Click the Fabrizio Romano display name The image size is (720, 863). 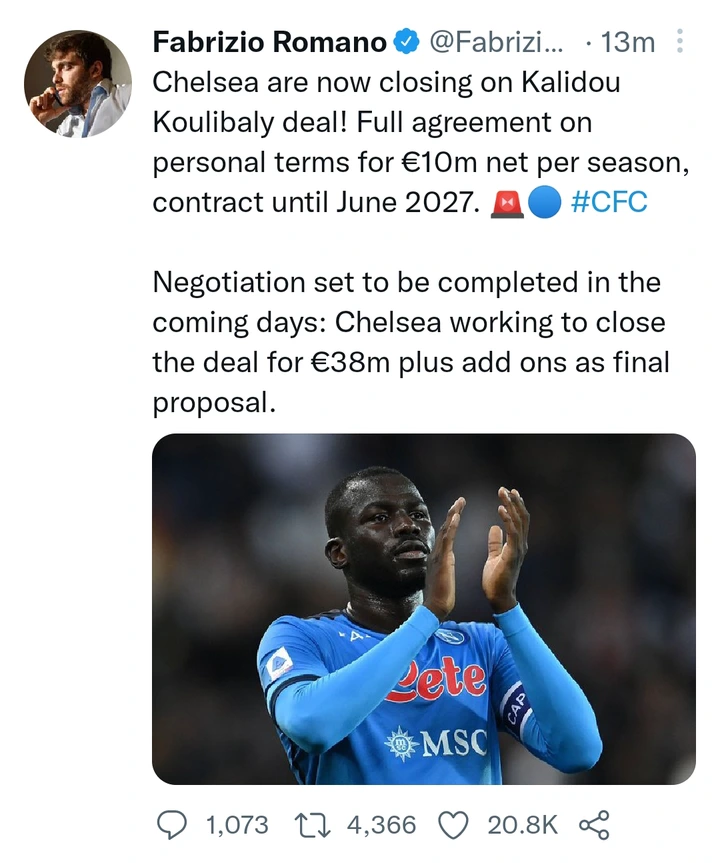tap(269, 43)
